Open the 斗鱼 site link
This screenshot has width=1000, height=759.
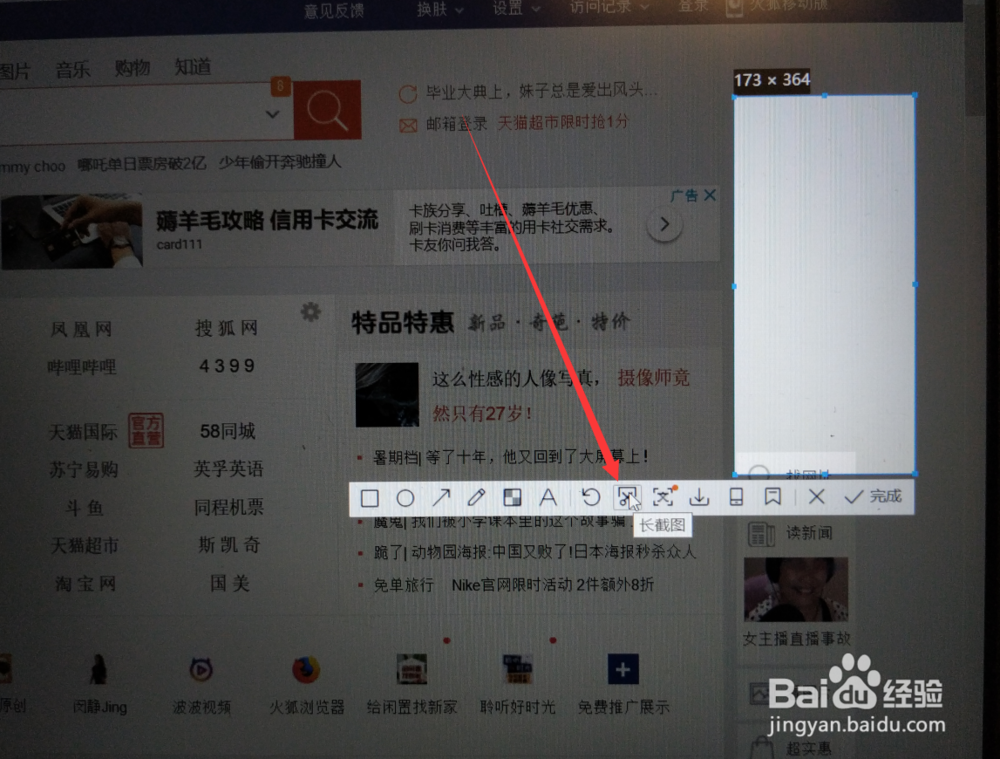click(84, 508)
